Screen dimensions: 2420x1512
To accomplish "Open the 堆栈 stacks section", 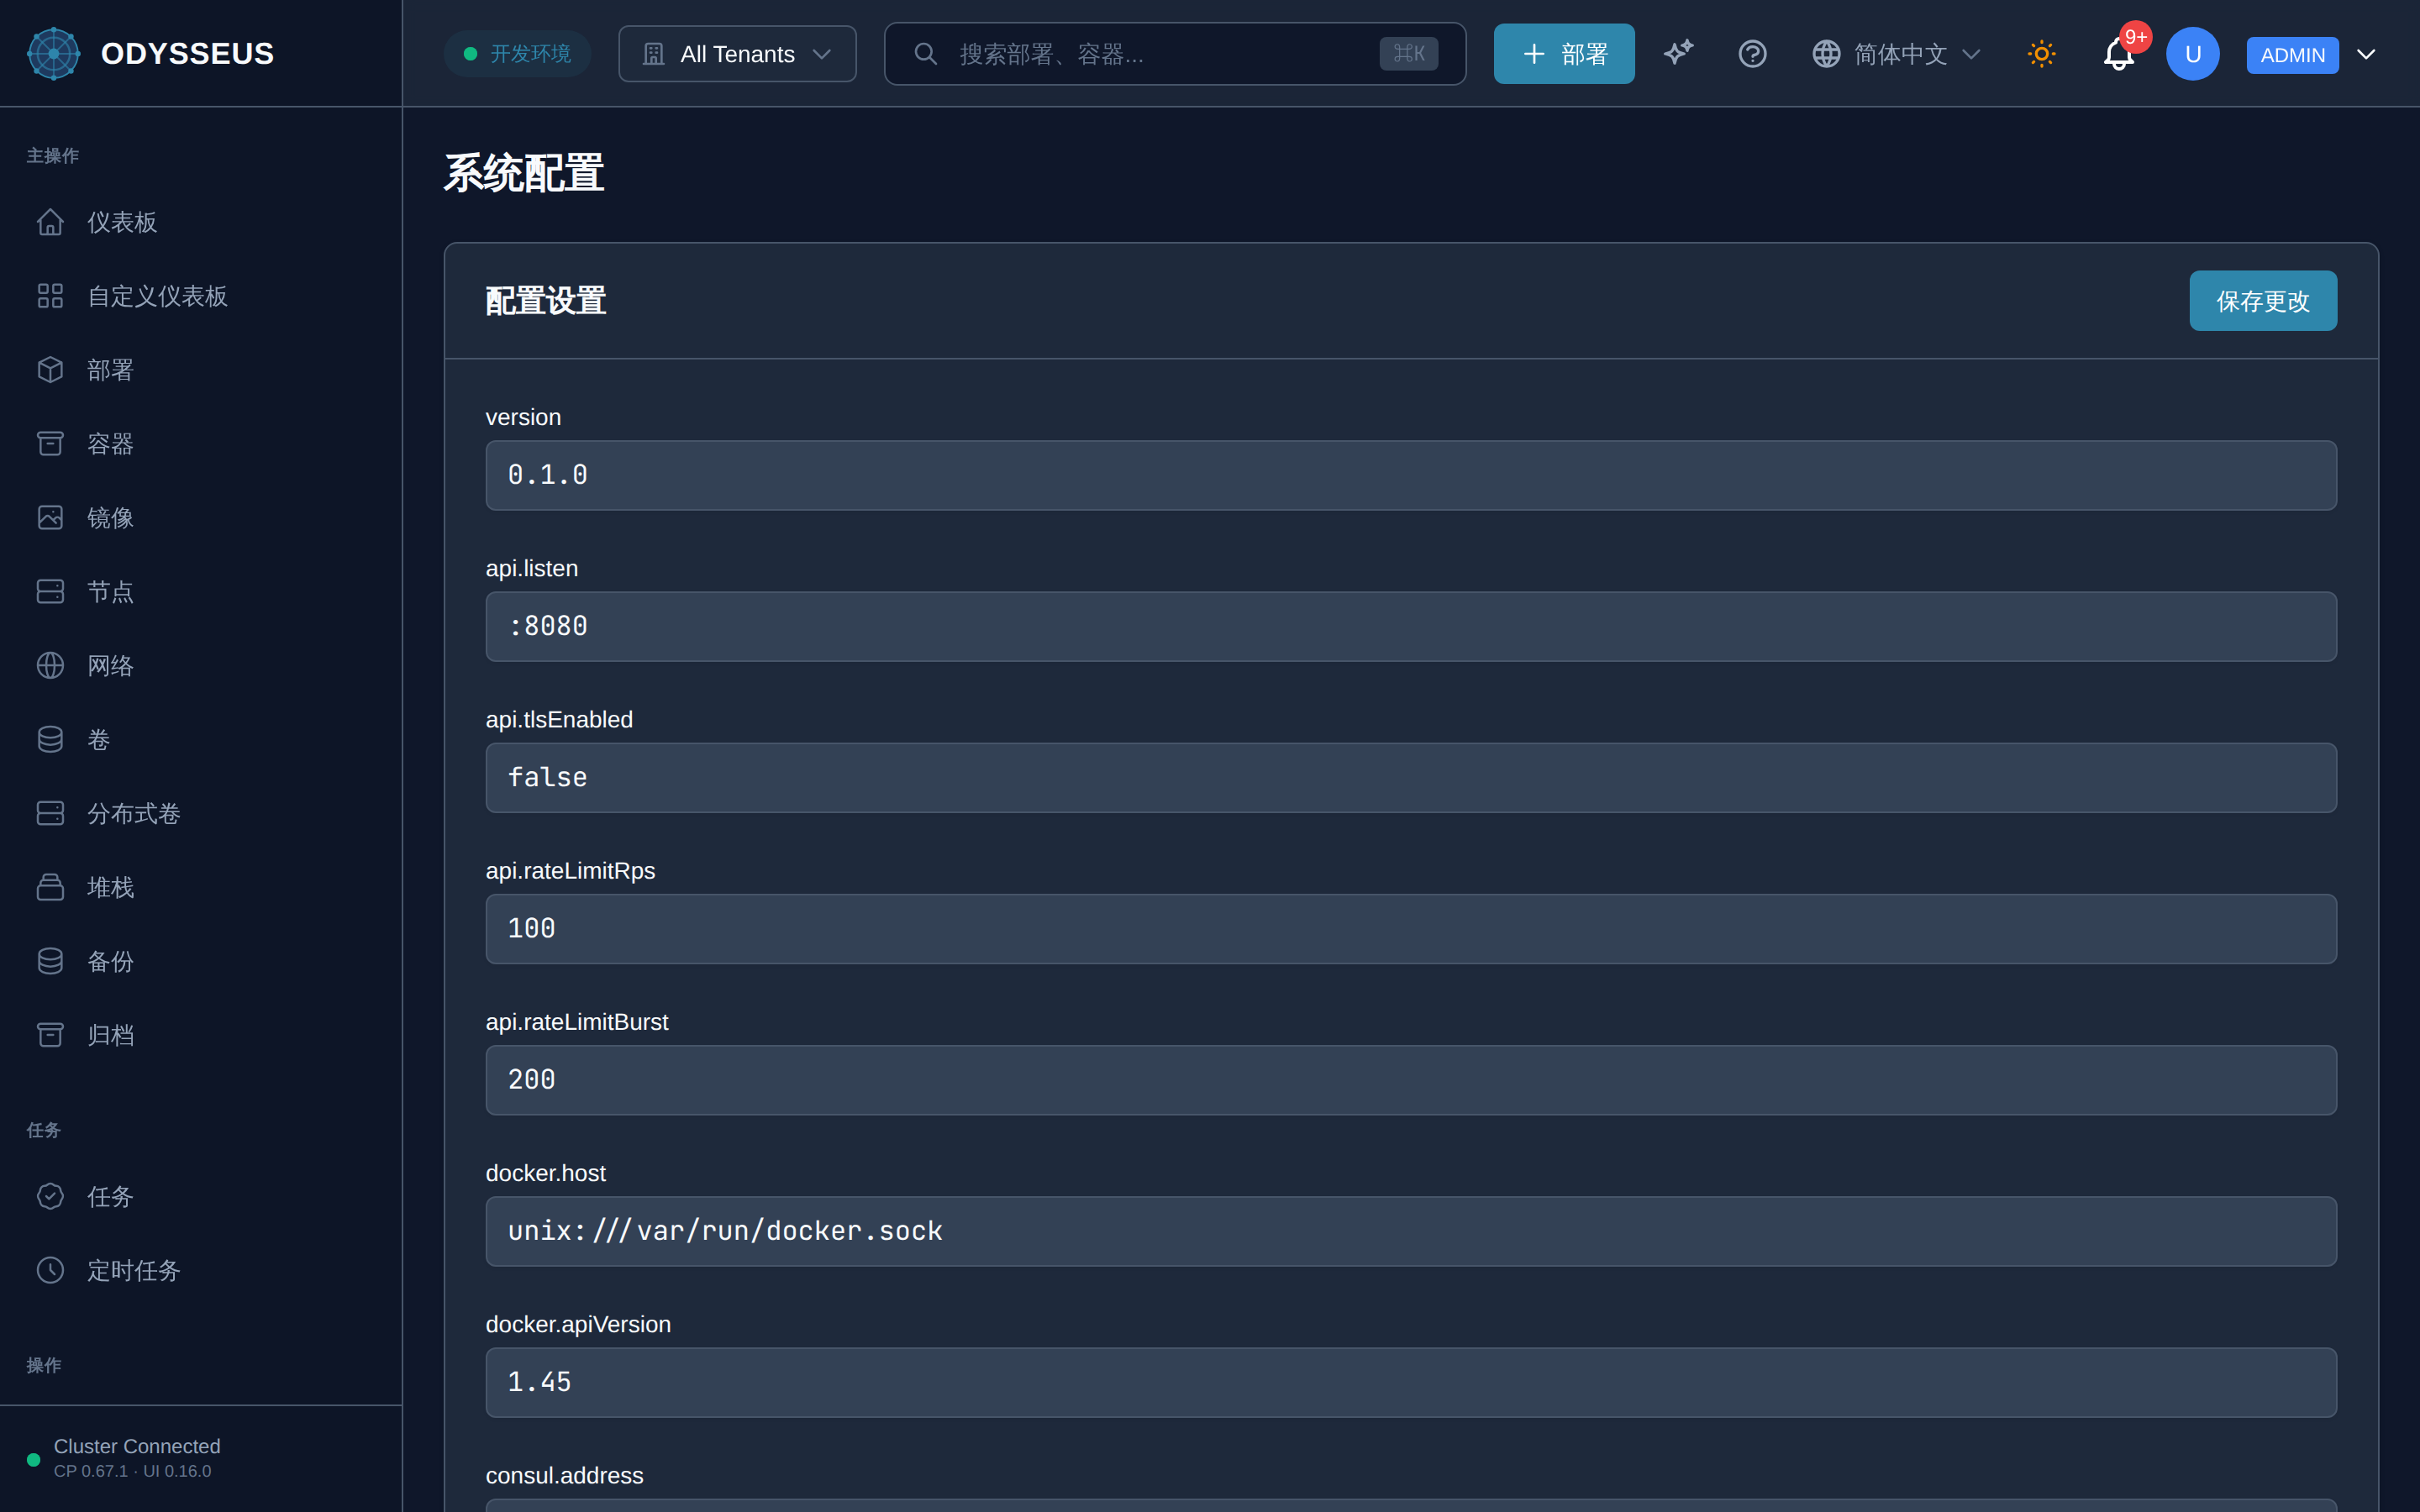I will tap(200, 888).
